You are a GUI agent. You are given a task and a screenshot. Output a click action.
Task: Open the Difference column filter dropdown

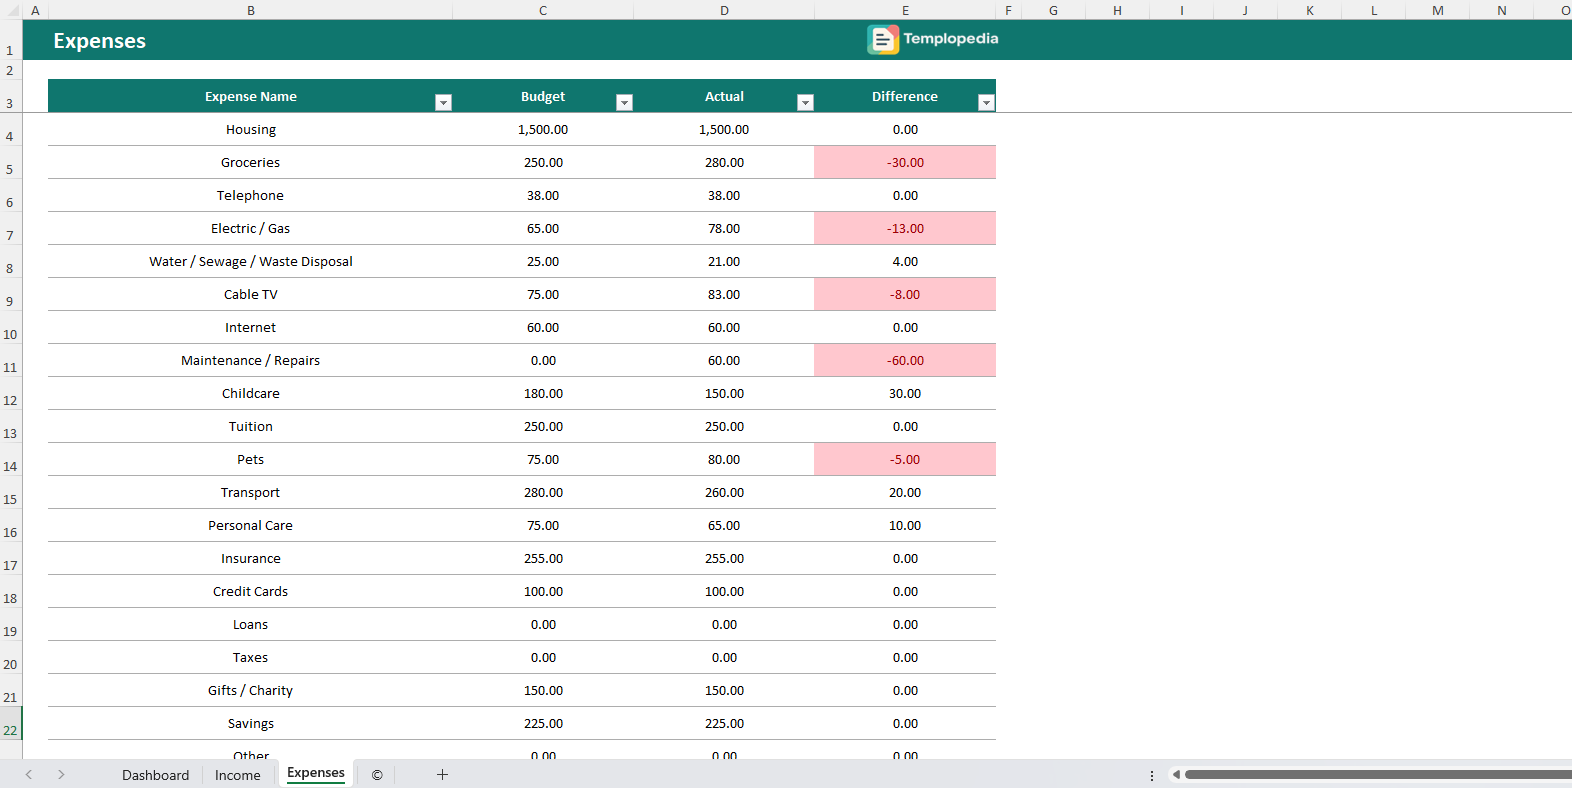[986, 102]
